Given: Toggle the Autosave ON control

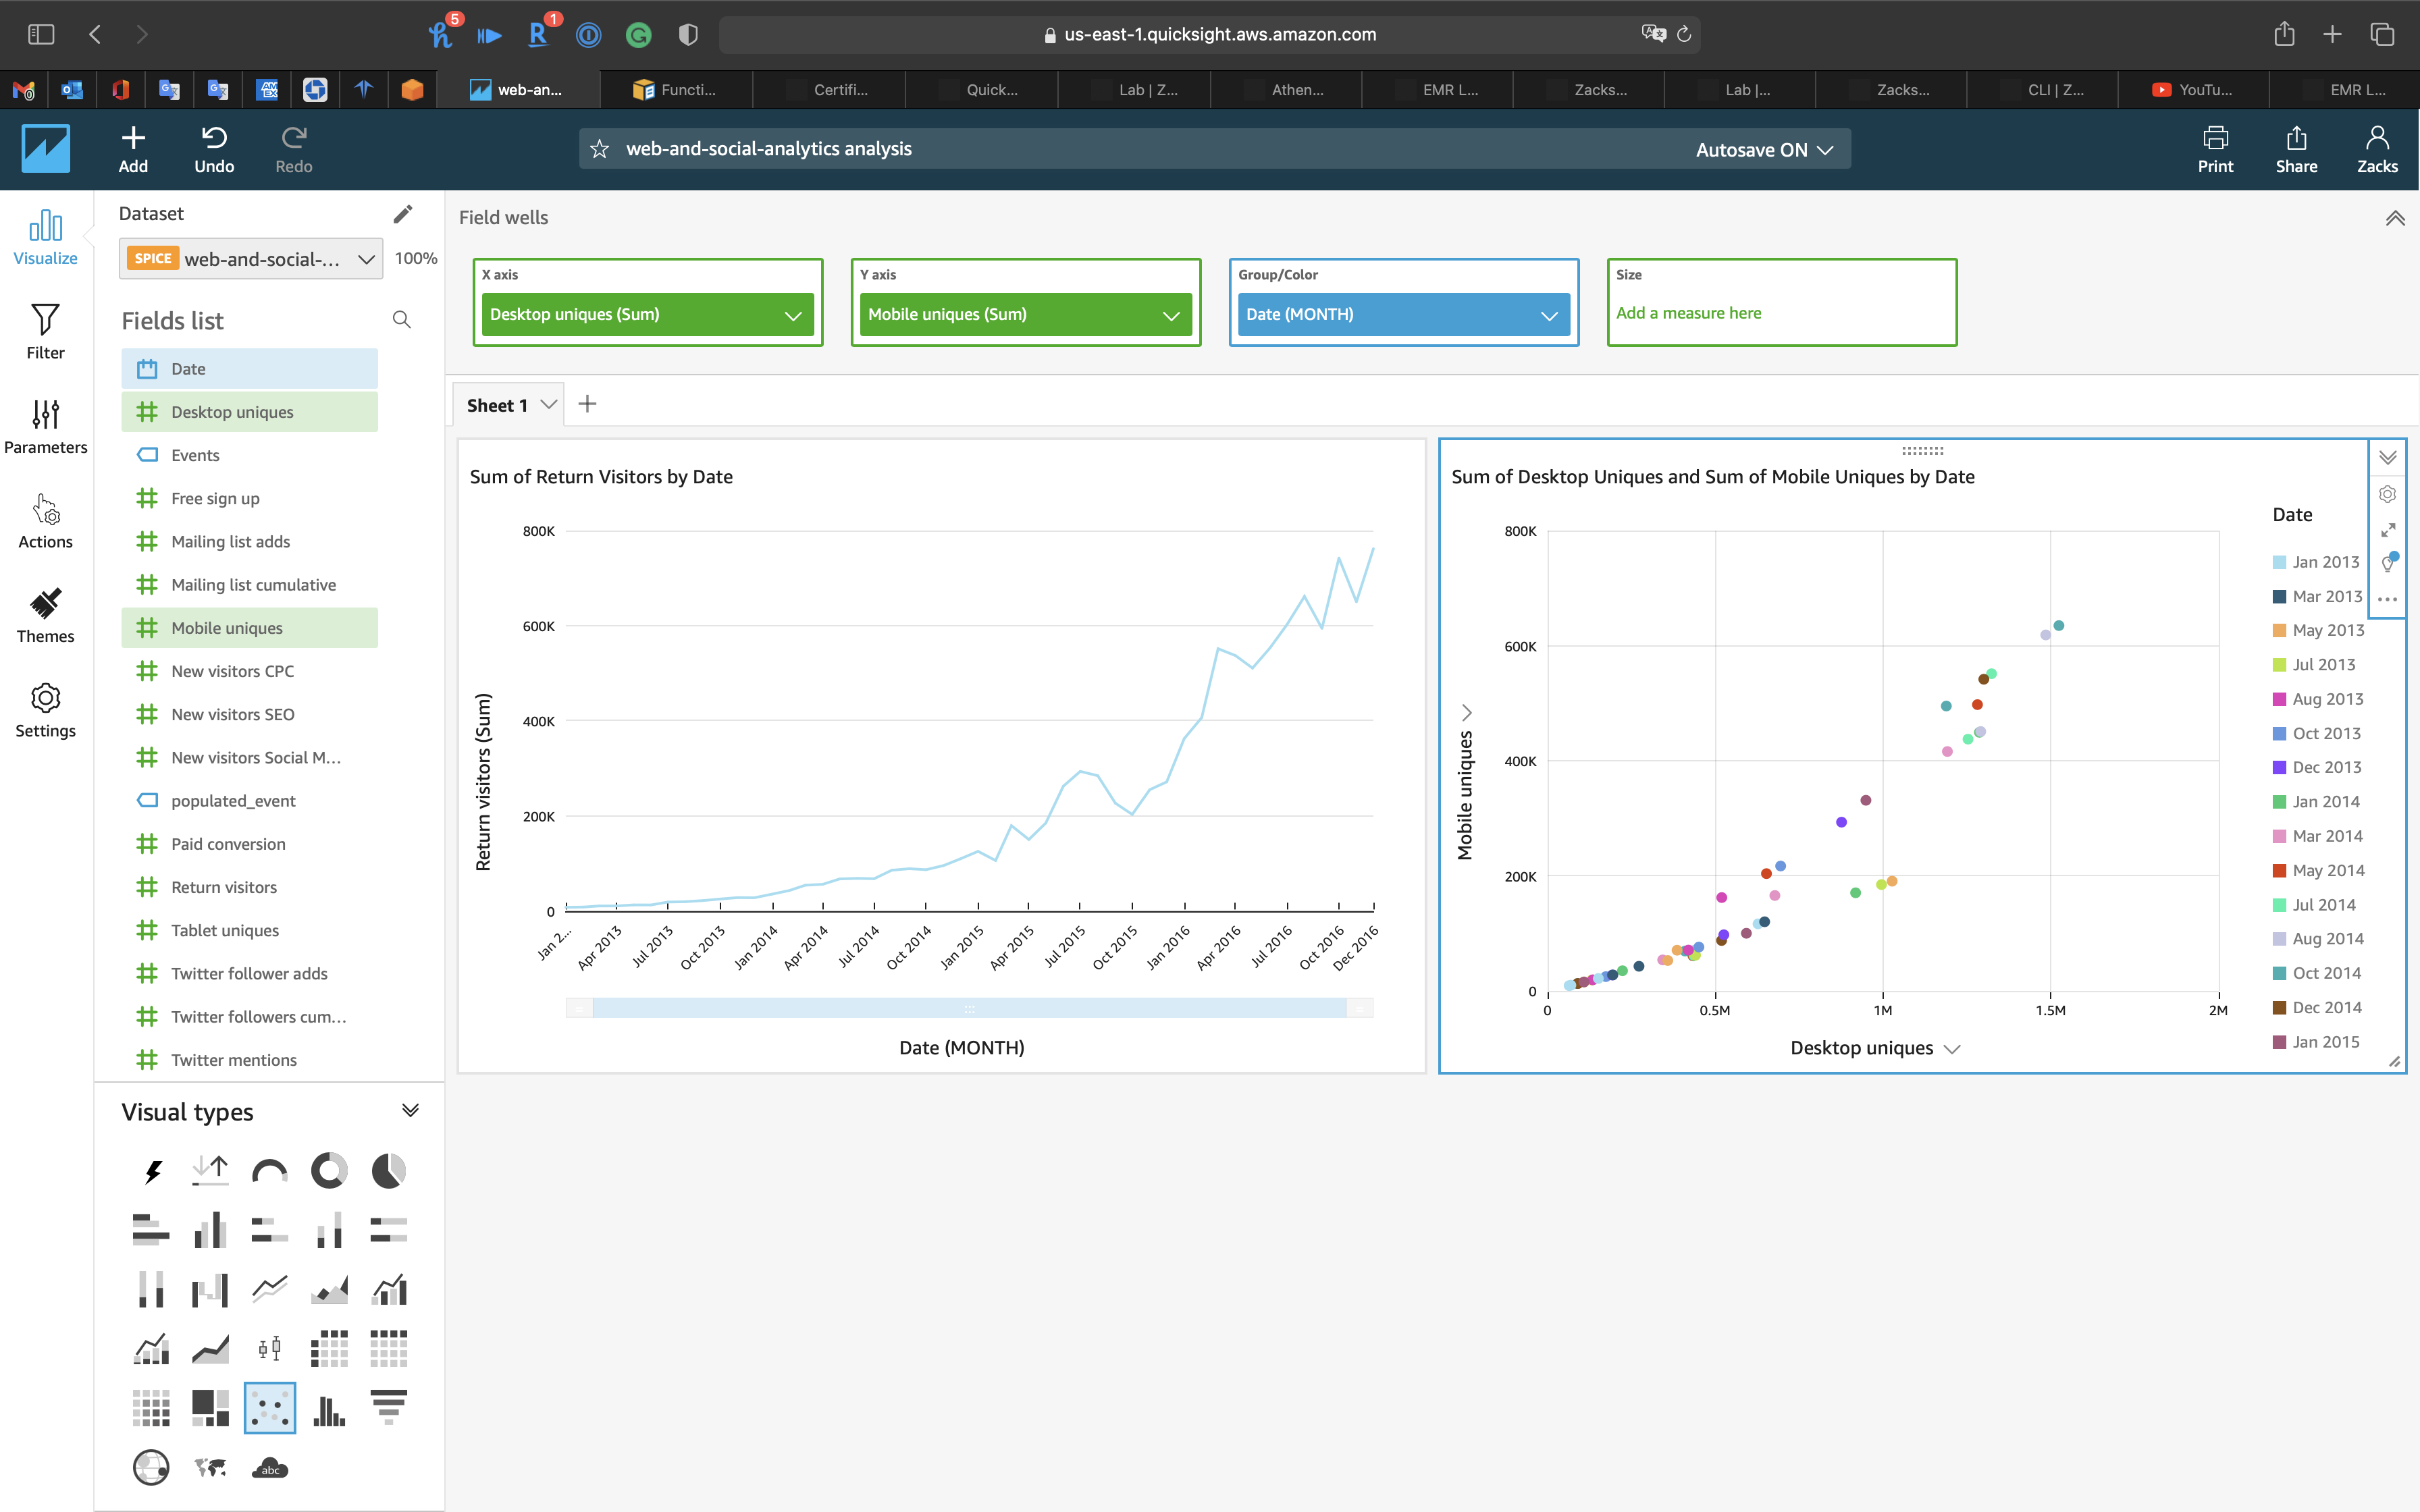Looking at the screenshot, I should pyautogui.click(x=1764, y=149).
